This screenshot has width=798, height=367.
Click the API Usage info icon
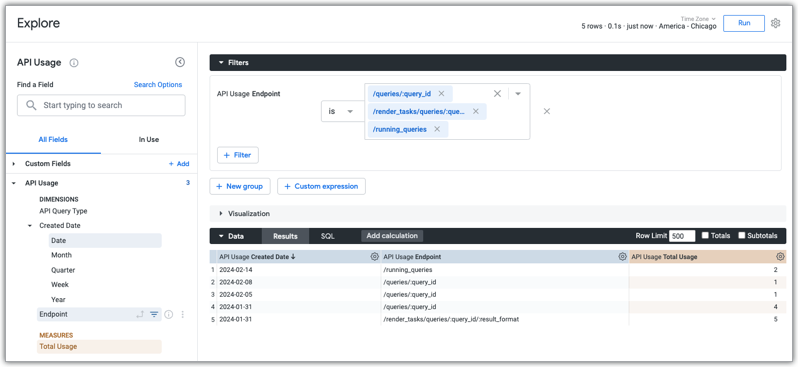coord(74,63)
